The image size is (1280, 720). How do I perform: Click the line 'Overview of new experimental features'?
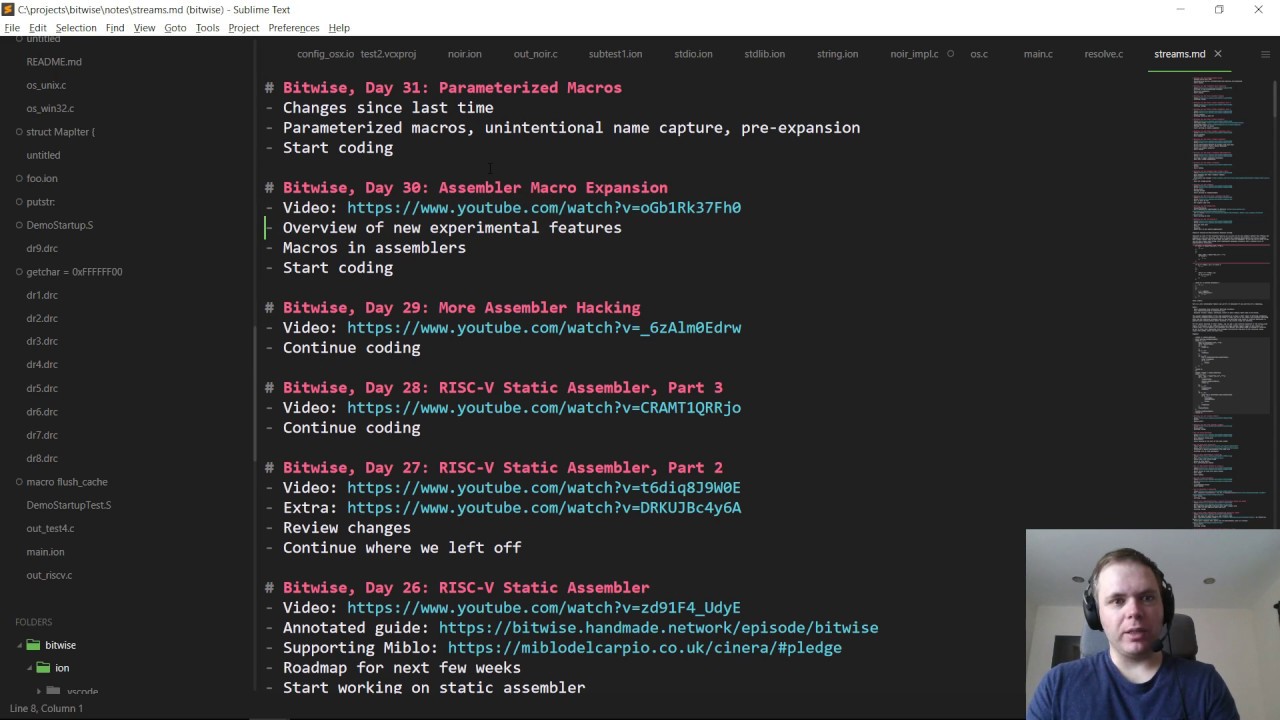pyautogui.click(x=452, y=228)
